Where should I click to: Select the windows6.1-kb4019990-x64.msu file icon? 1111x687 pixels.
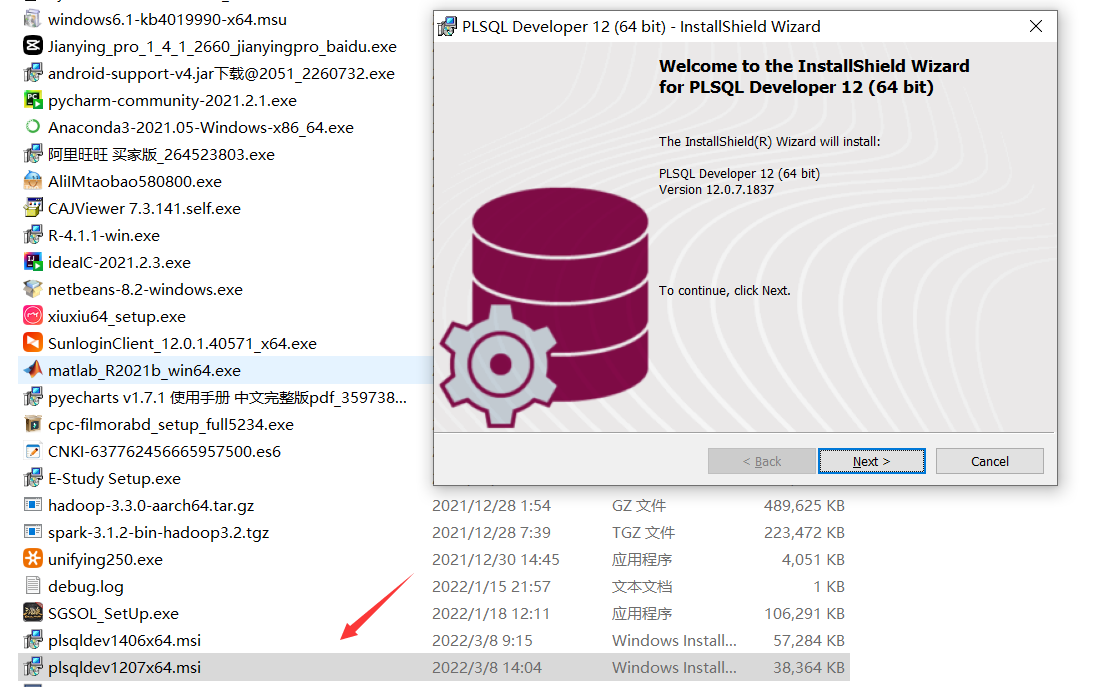pyautogui.click(x=33, y=19)
